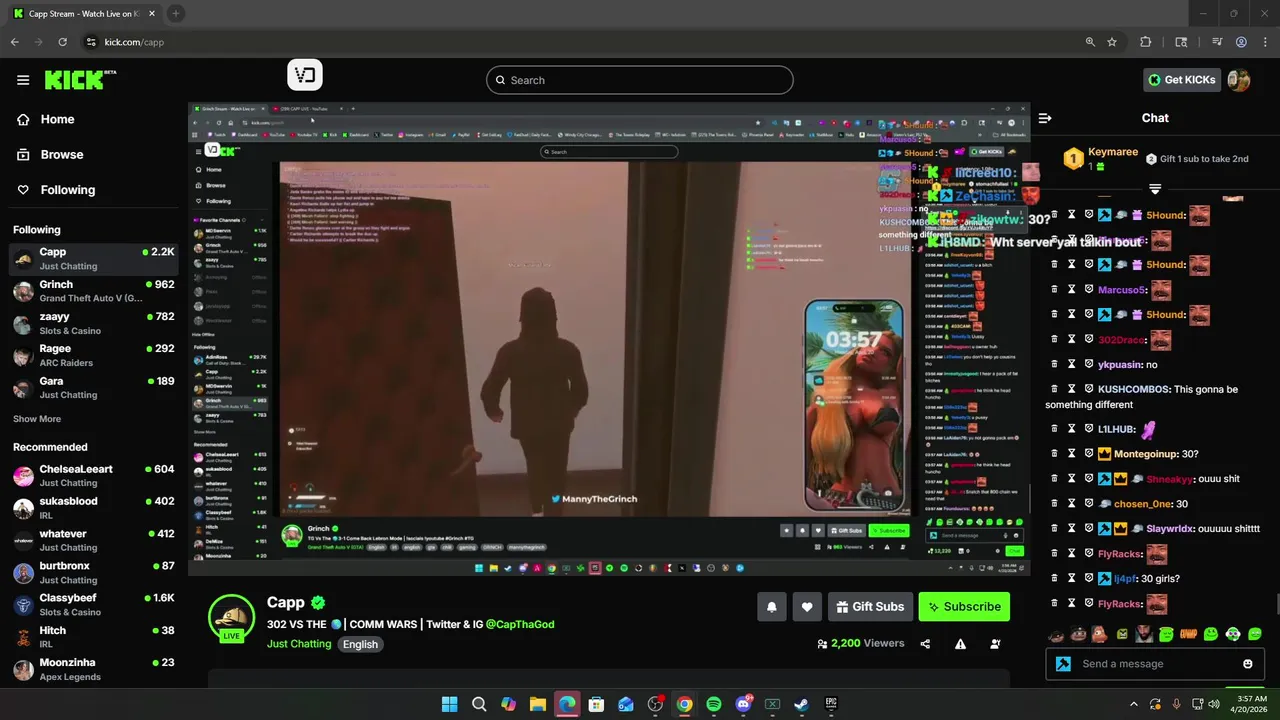Open the zaayy Slots & Casino channel
This screenshot has height=720, width=1280.
(93, 323)
